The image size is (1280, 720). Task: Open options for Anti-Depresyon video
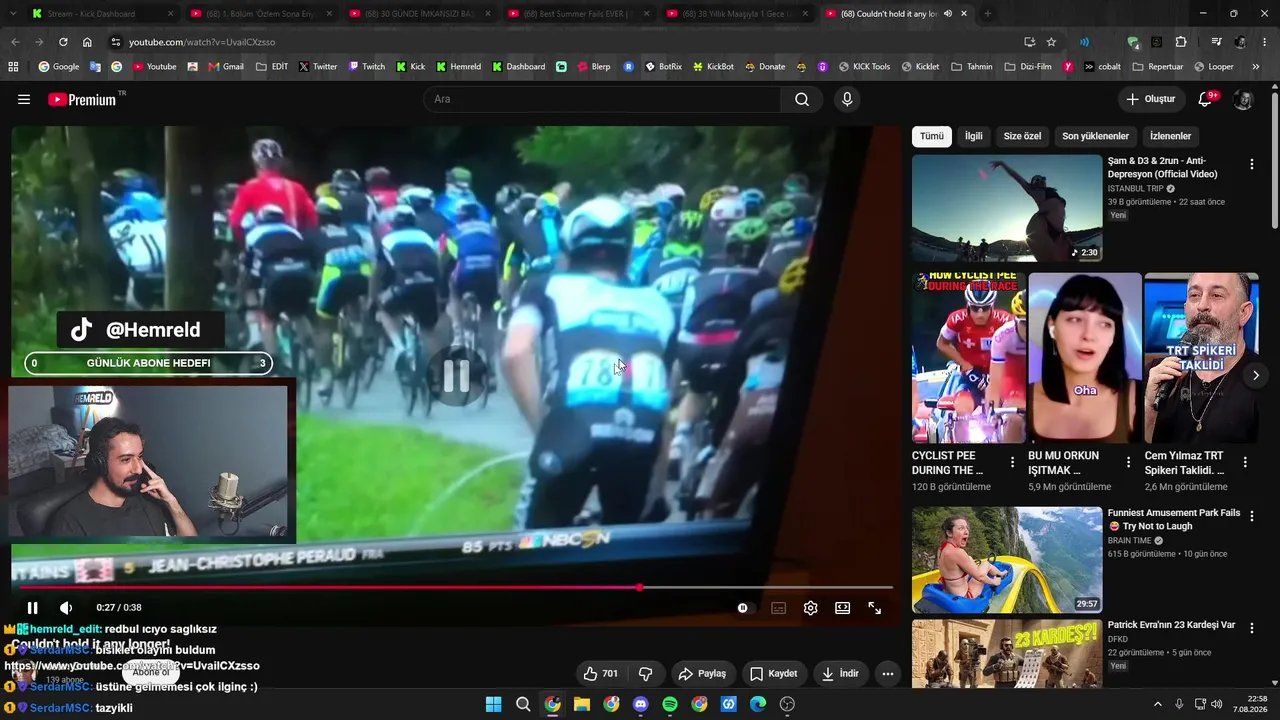pyautogui.click(x=1251, y=164)
